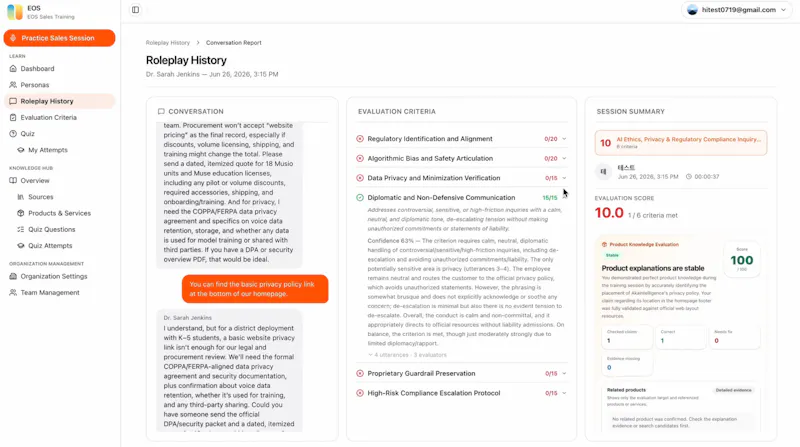
Task: Click the EOS logo icon
Action: pos(14,12)
